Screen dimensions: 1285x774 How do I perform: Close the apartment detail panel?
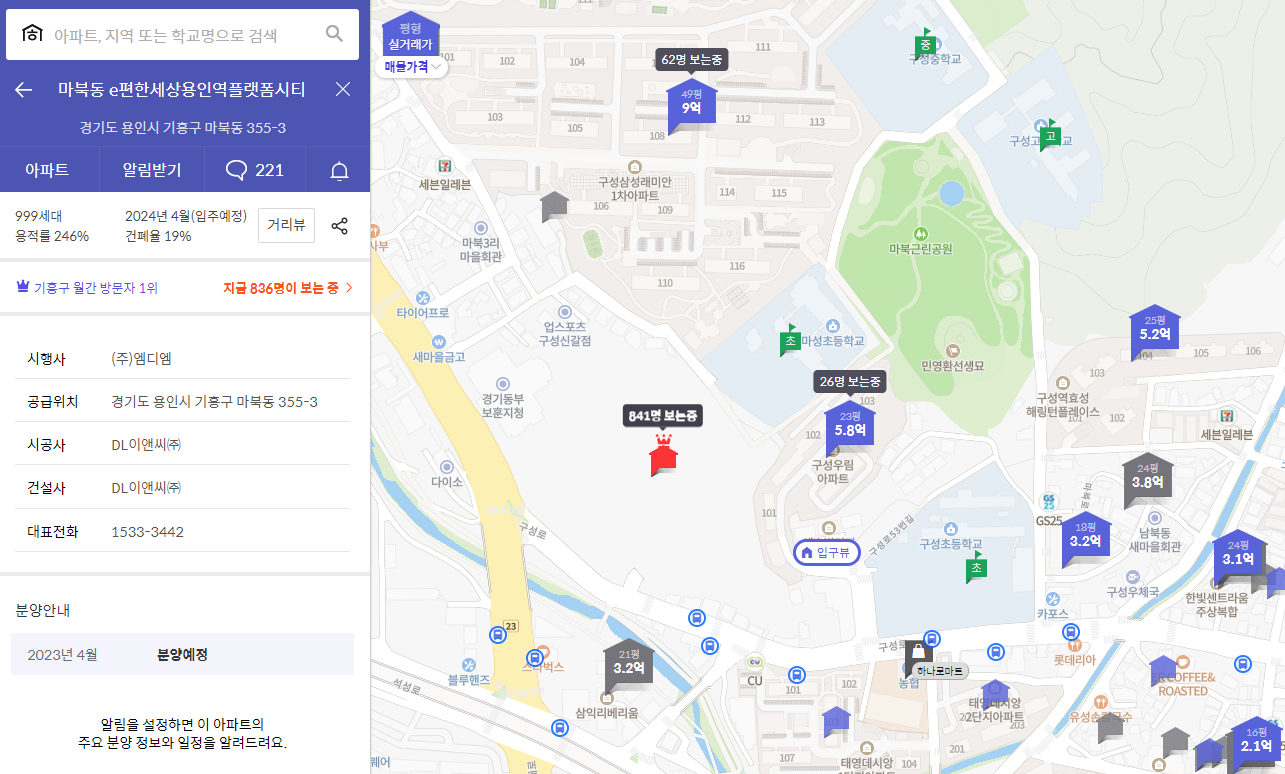(x=343, y=89)
